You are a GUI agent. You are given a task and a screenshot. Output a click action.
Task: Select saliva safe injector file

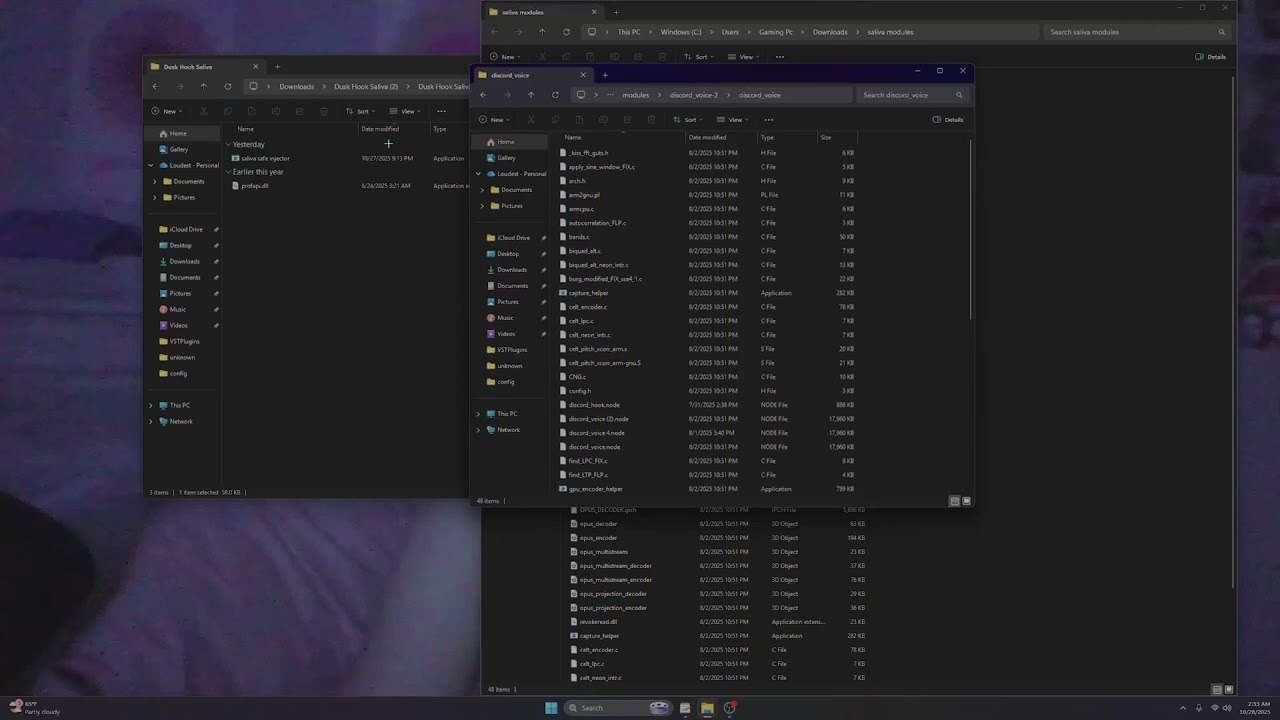pyautogui.click(x=265, y=158)
